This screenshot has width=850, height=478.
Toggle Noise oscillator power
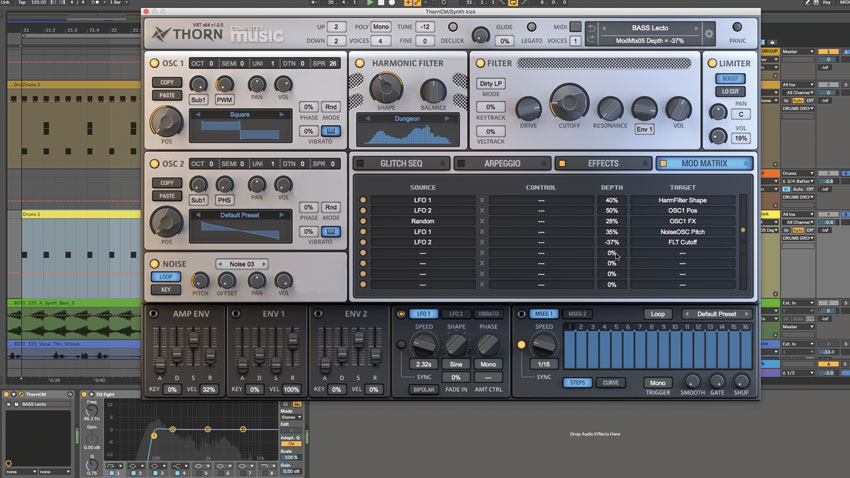tap(154, 264)
